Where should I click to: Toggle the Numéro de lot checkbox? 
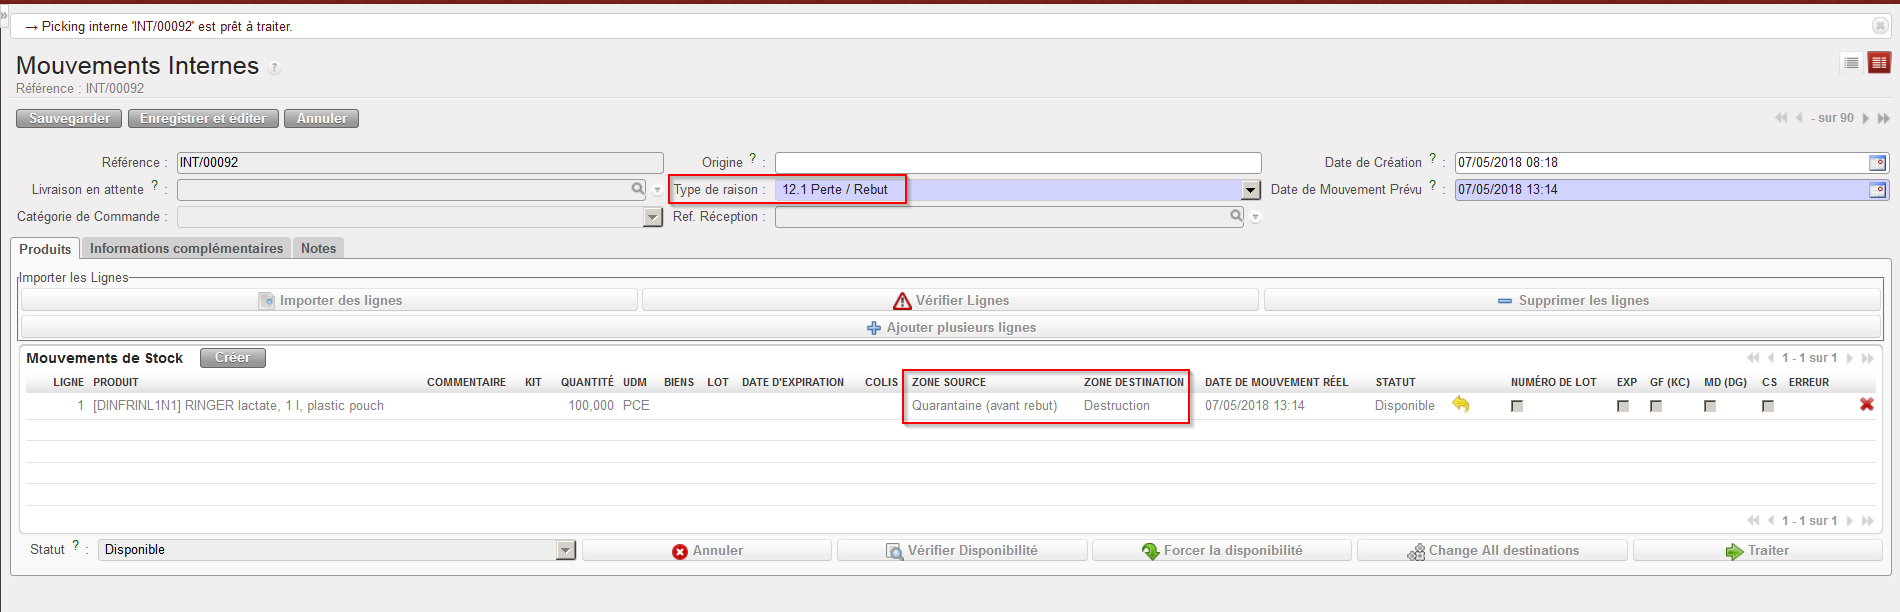tap(1517, 406)
